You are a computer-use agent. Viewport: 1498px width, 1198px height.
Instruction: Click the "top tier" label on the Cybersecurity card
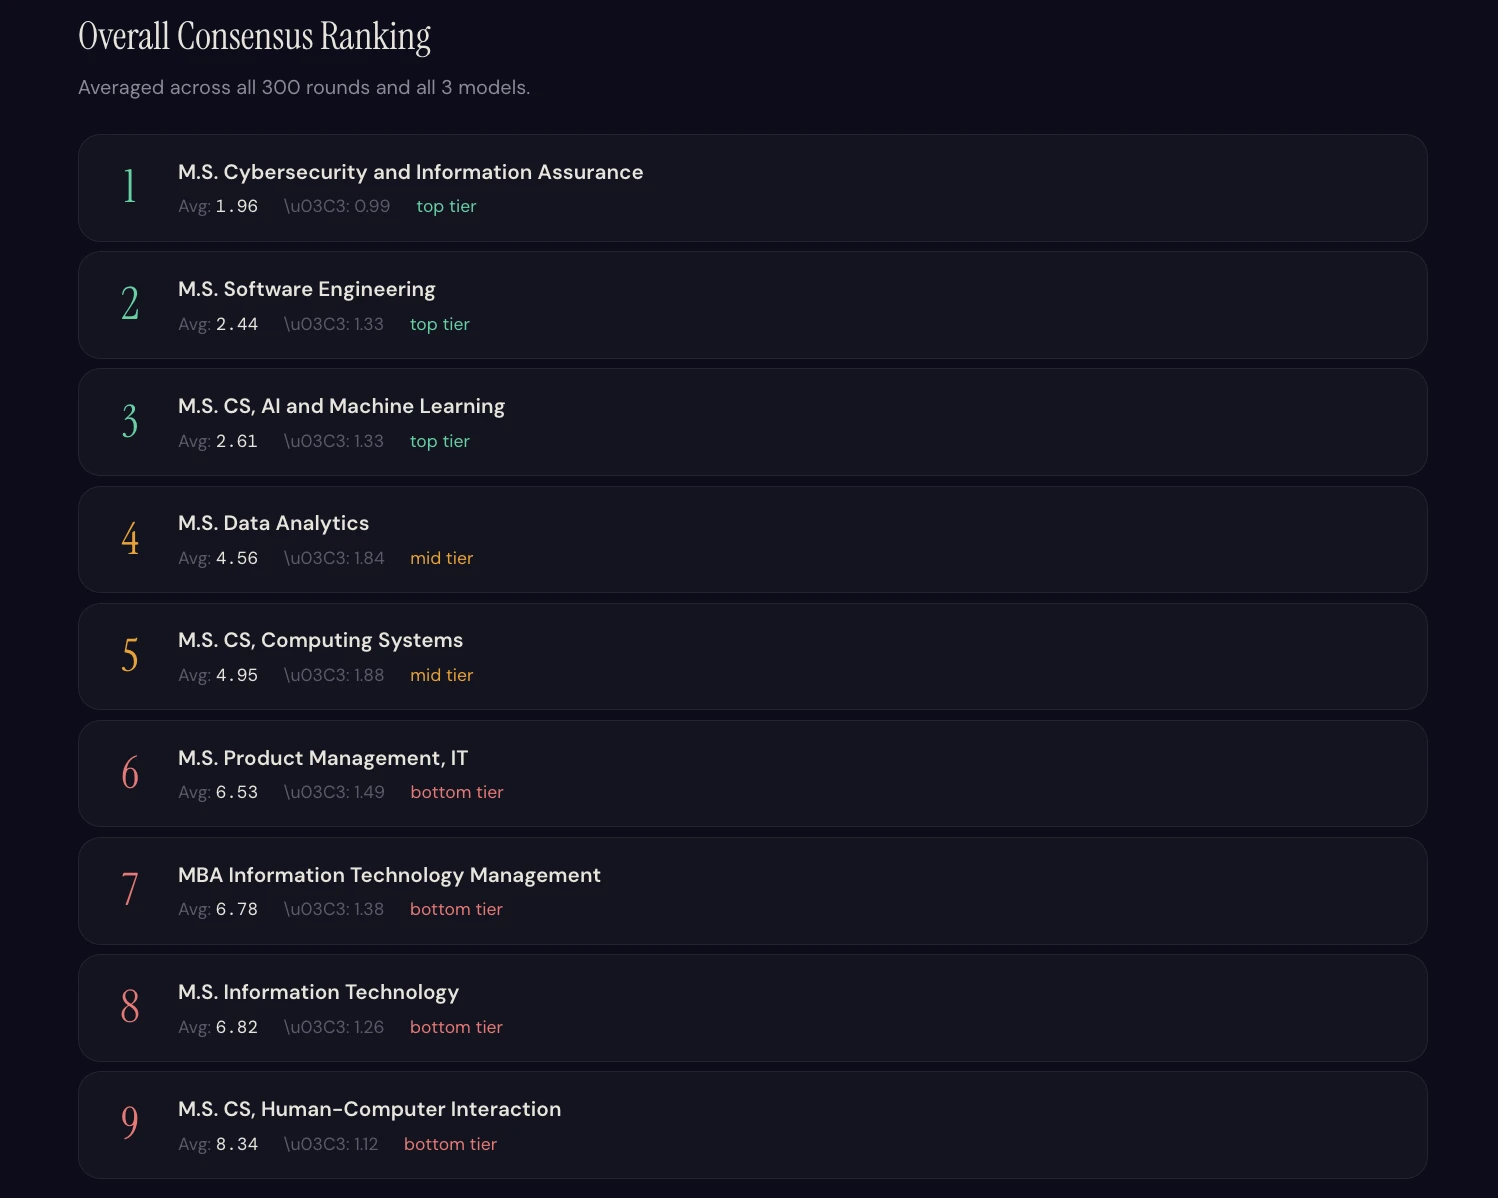[x=446, y=206]
